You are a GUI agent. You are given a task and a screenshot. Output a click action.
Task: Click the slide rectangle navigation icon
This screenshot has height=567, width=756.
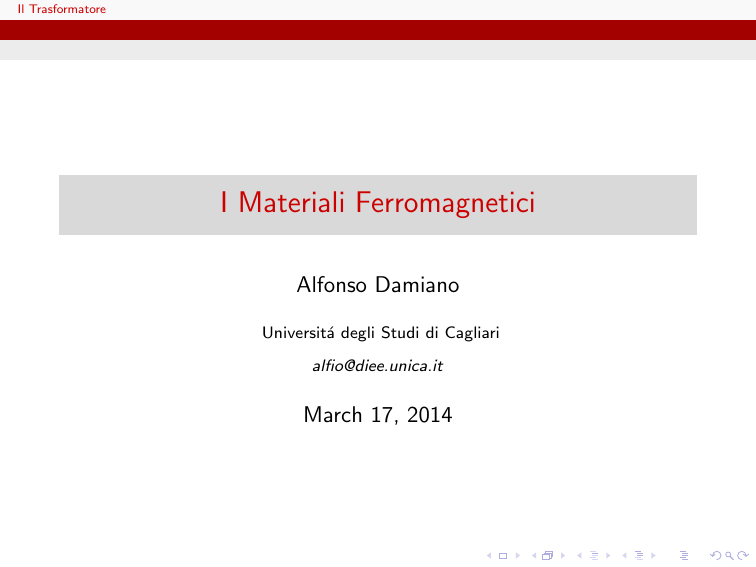coord(503,556)
